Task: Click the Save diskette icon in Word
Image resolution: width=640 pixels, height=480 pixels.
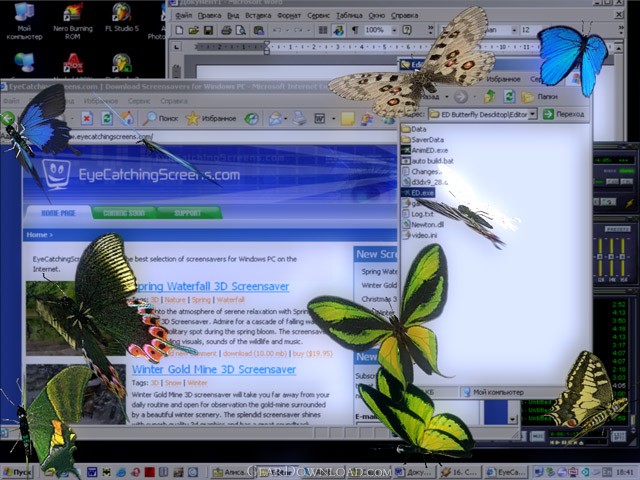Action: tap(208, 30)
